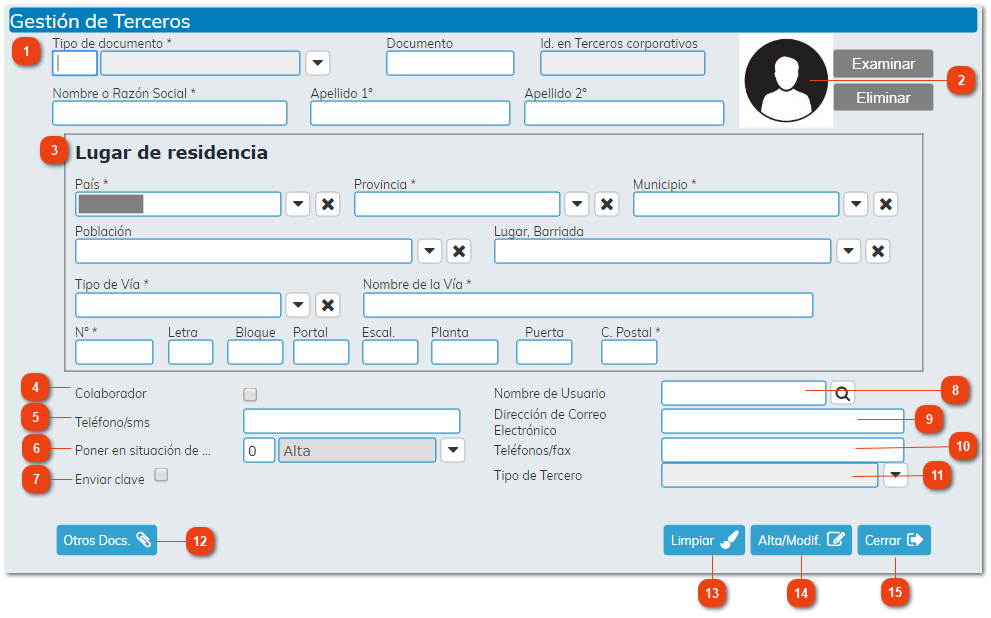Enable the Colaborador checkbox
The width and height of the screenshot is (991, 618).
point(248,394)
